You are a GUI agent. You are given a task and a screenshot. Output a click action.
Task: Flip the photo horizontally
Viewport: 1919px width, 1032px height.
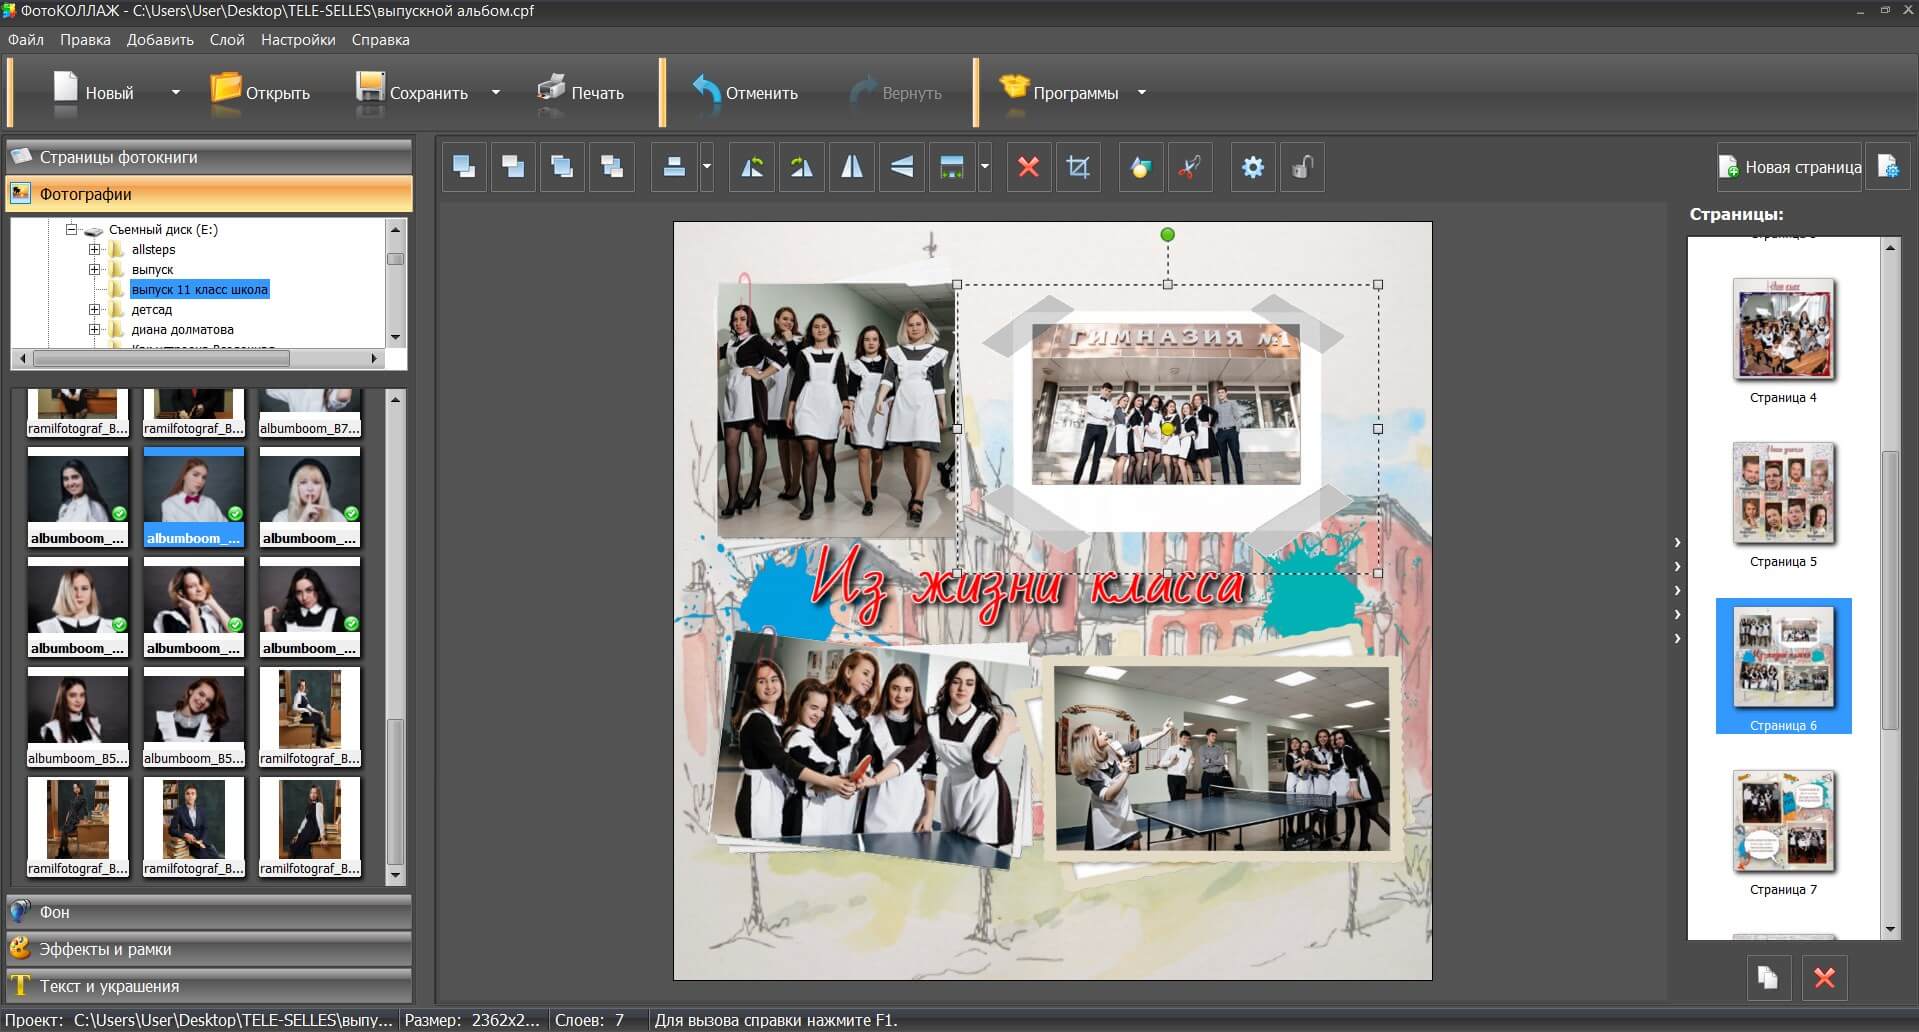(x=852, y=167)
